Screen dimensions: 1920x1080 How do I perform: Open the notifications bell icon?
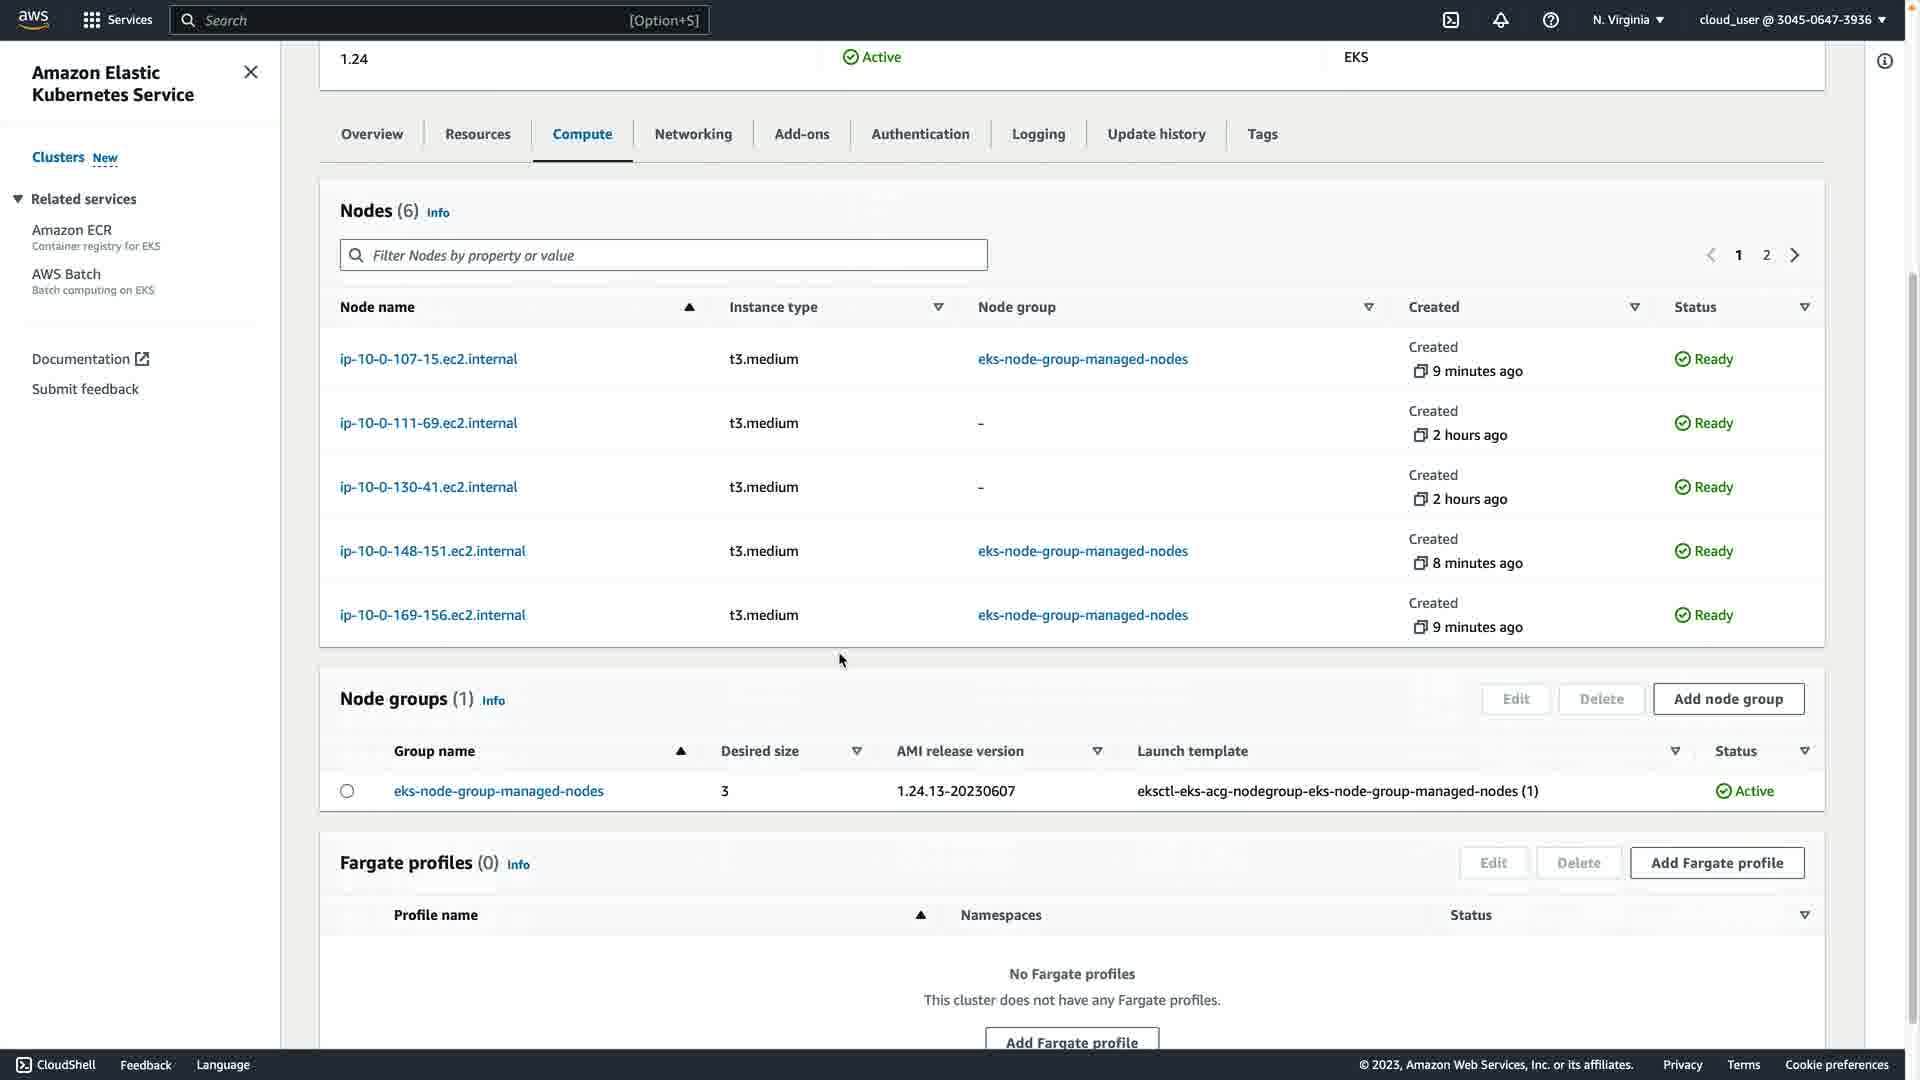(x=1501, y=20)
